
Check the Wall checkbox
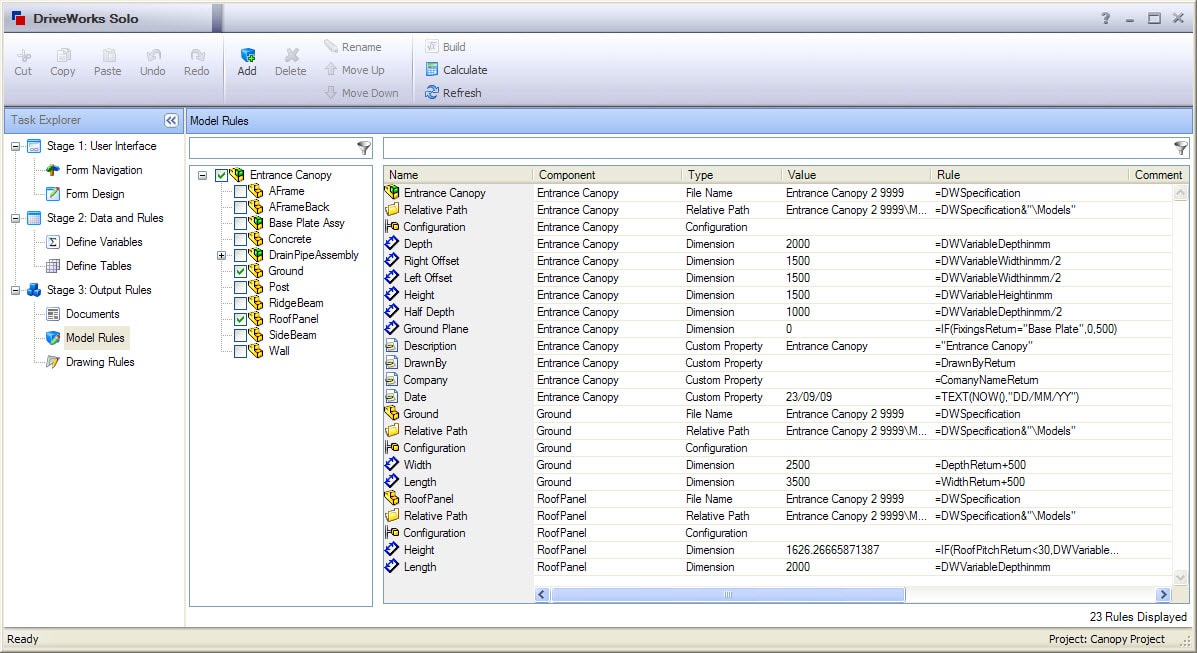coord(240,351)
